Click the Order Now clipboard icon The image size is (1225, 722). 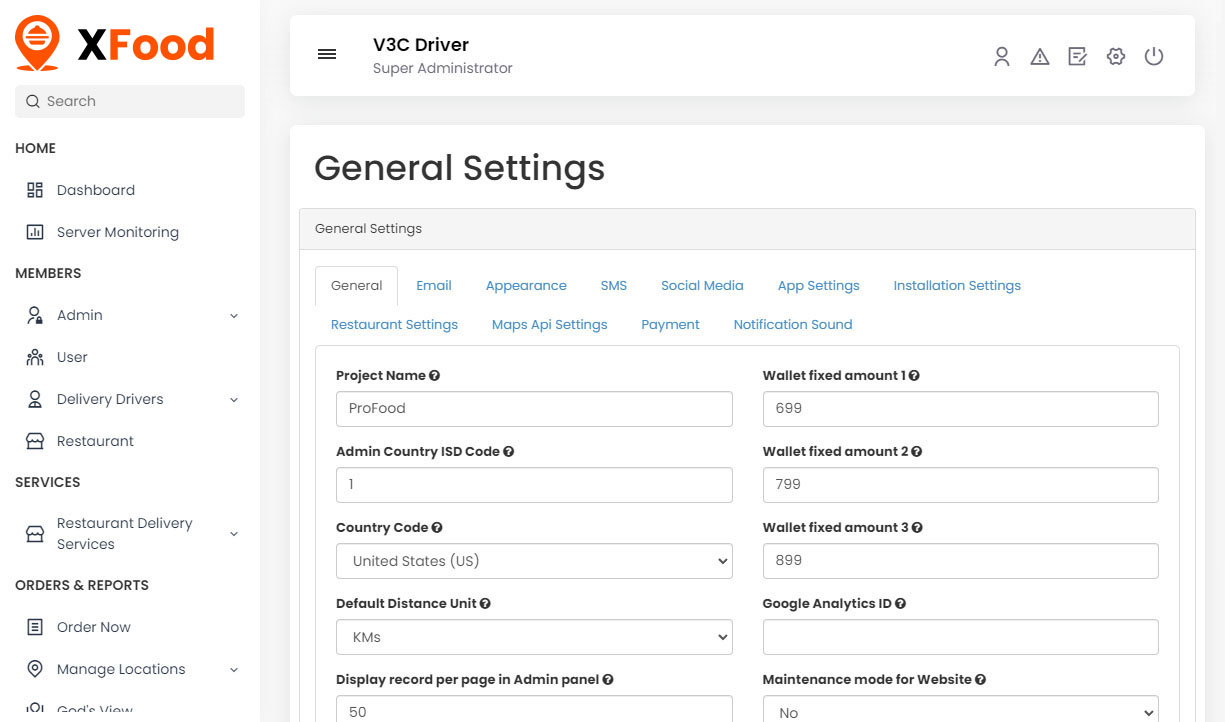(x=34, y=626)
